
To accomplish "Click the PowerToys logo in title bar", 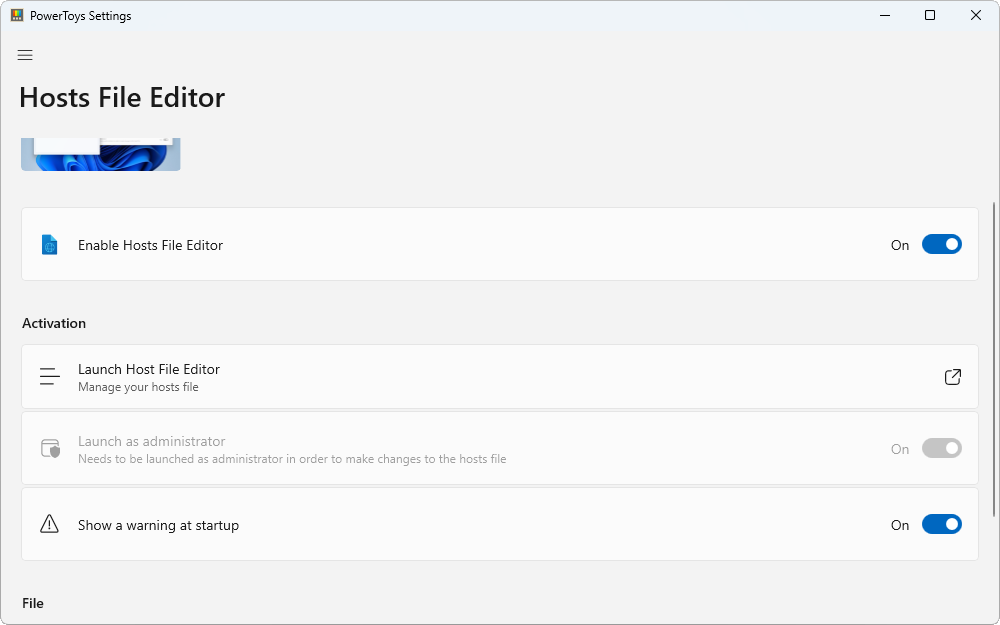I will (x=17, y=16).
